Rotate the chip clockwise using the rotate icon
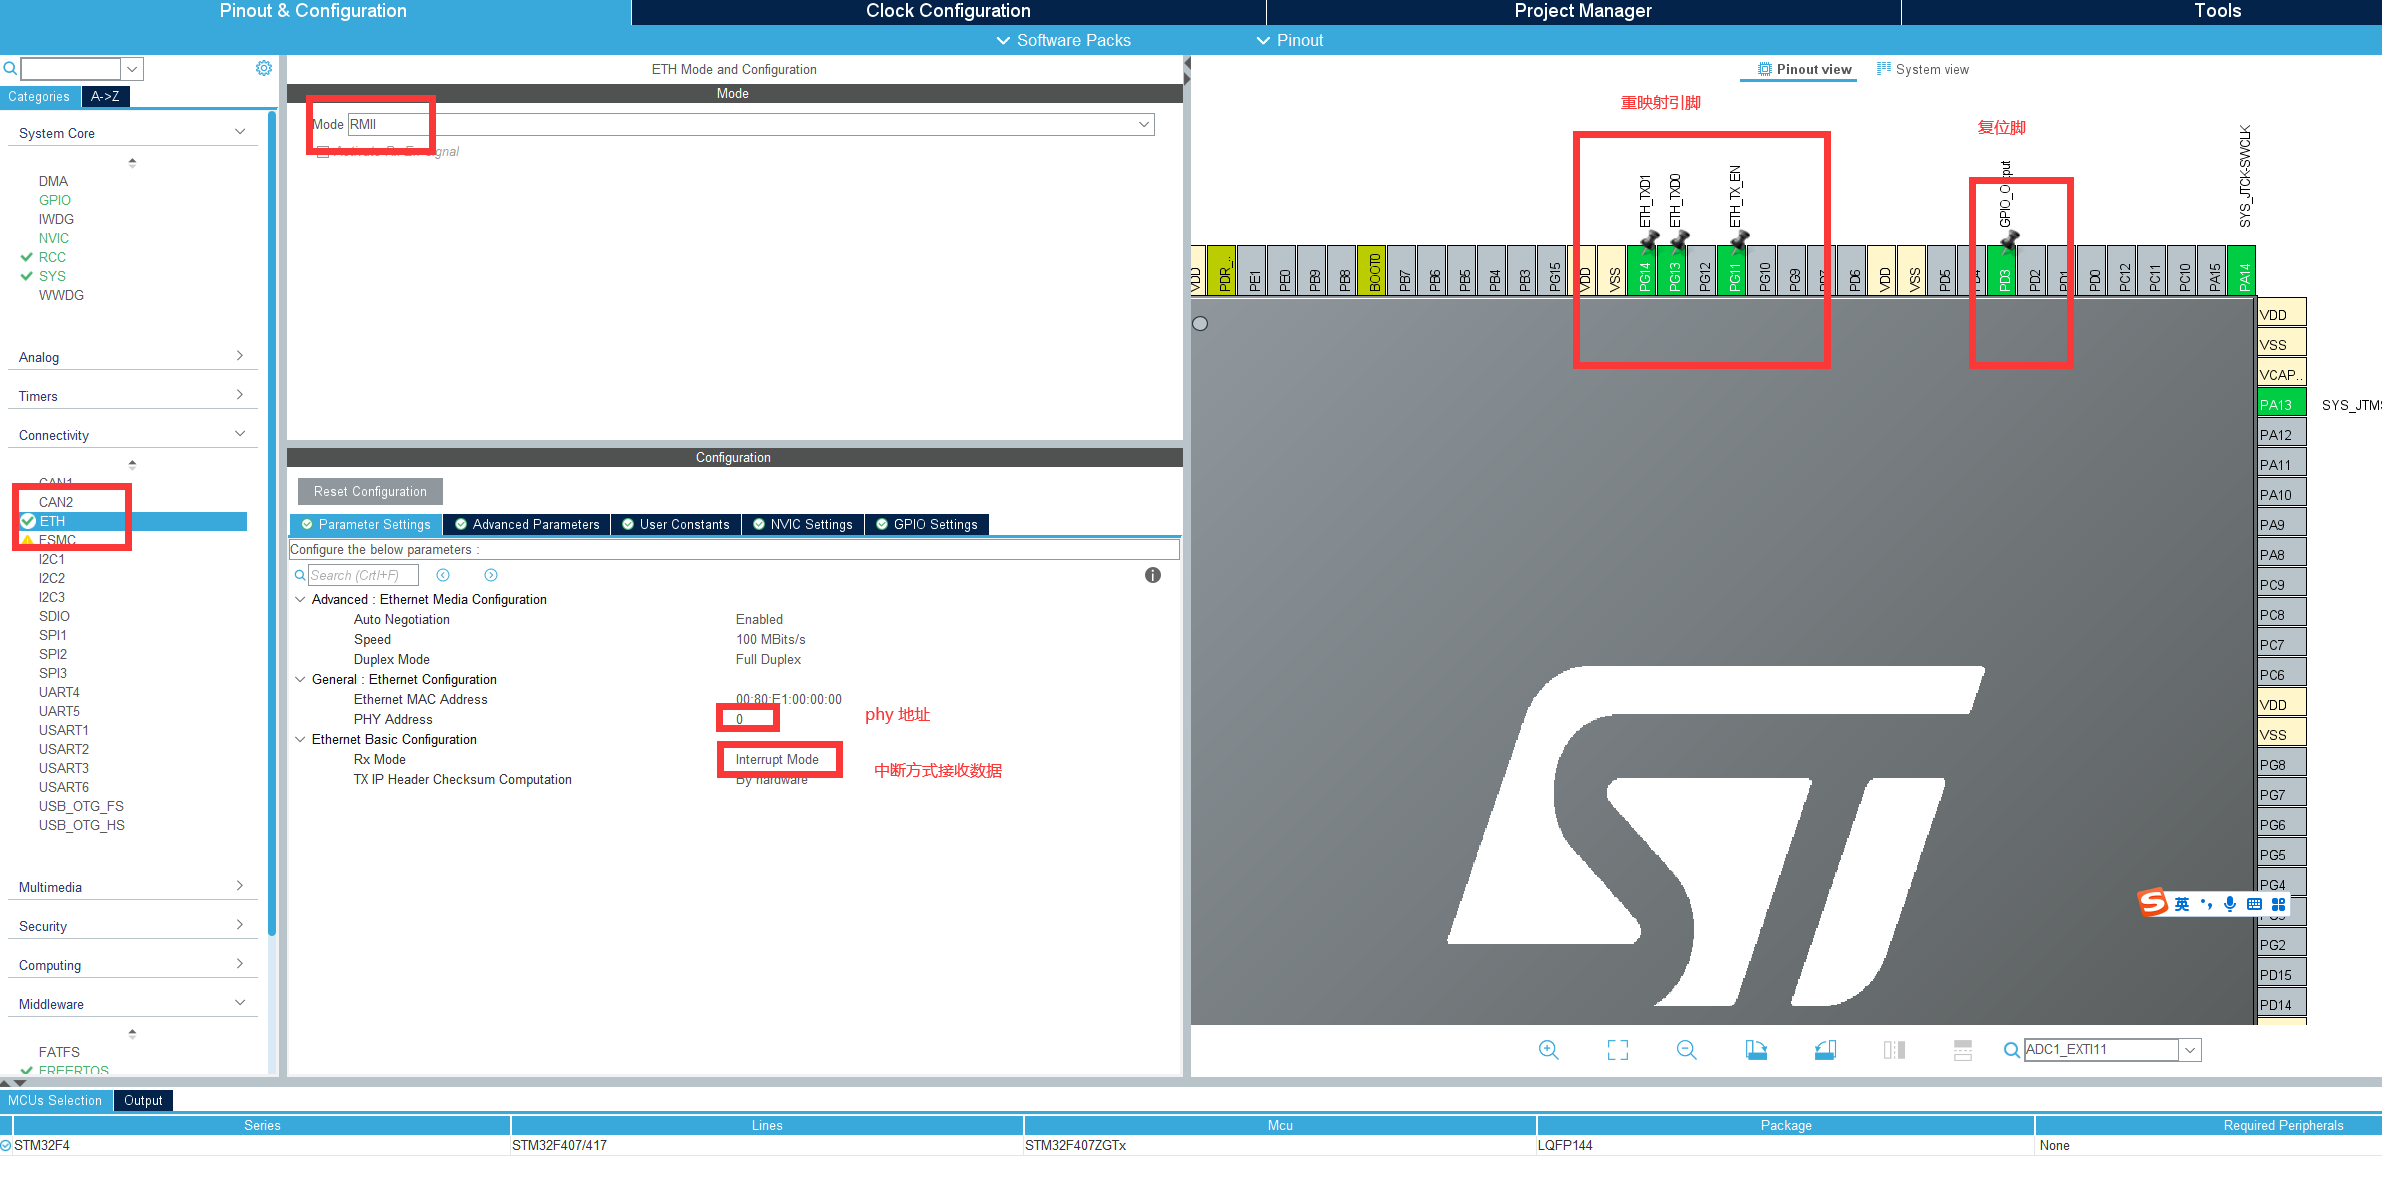This screenshot has height=1204, width=2382. coord(1757,1050)
